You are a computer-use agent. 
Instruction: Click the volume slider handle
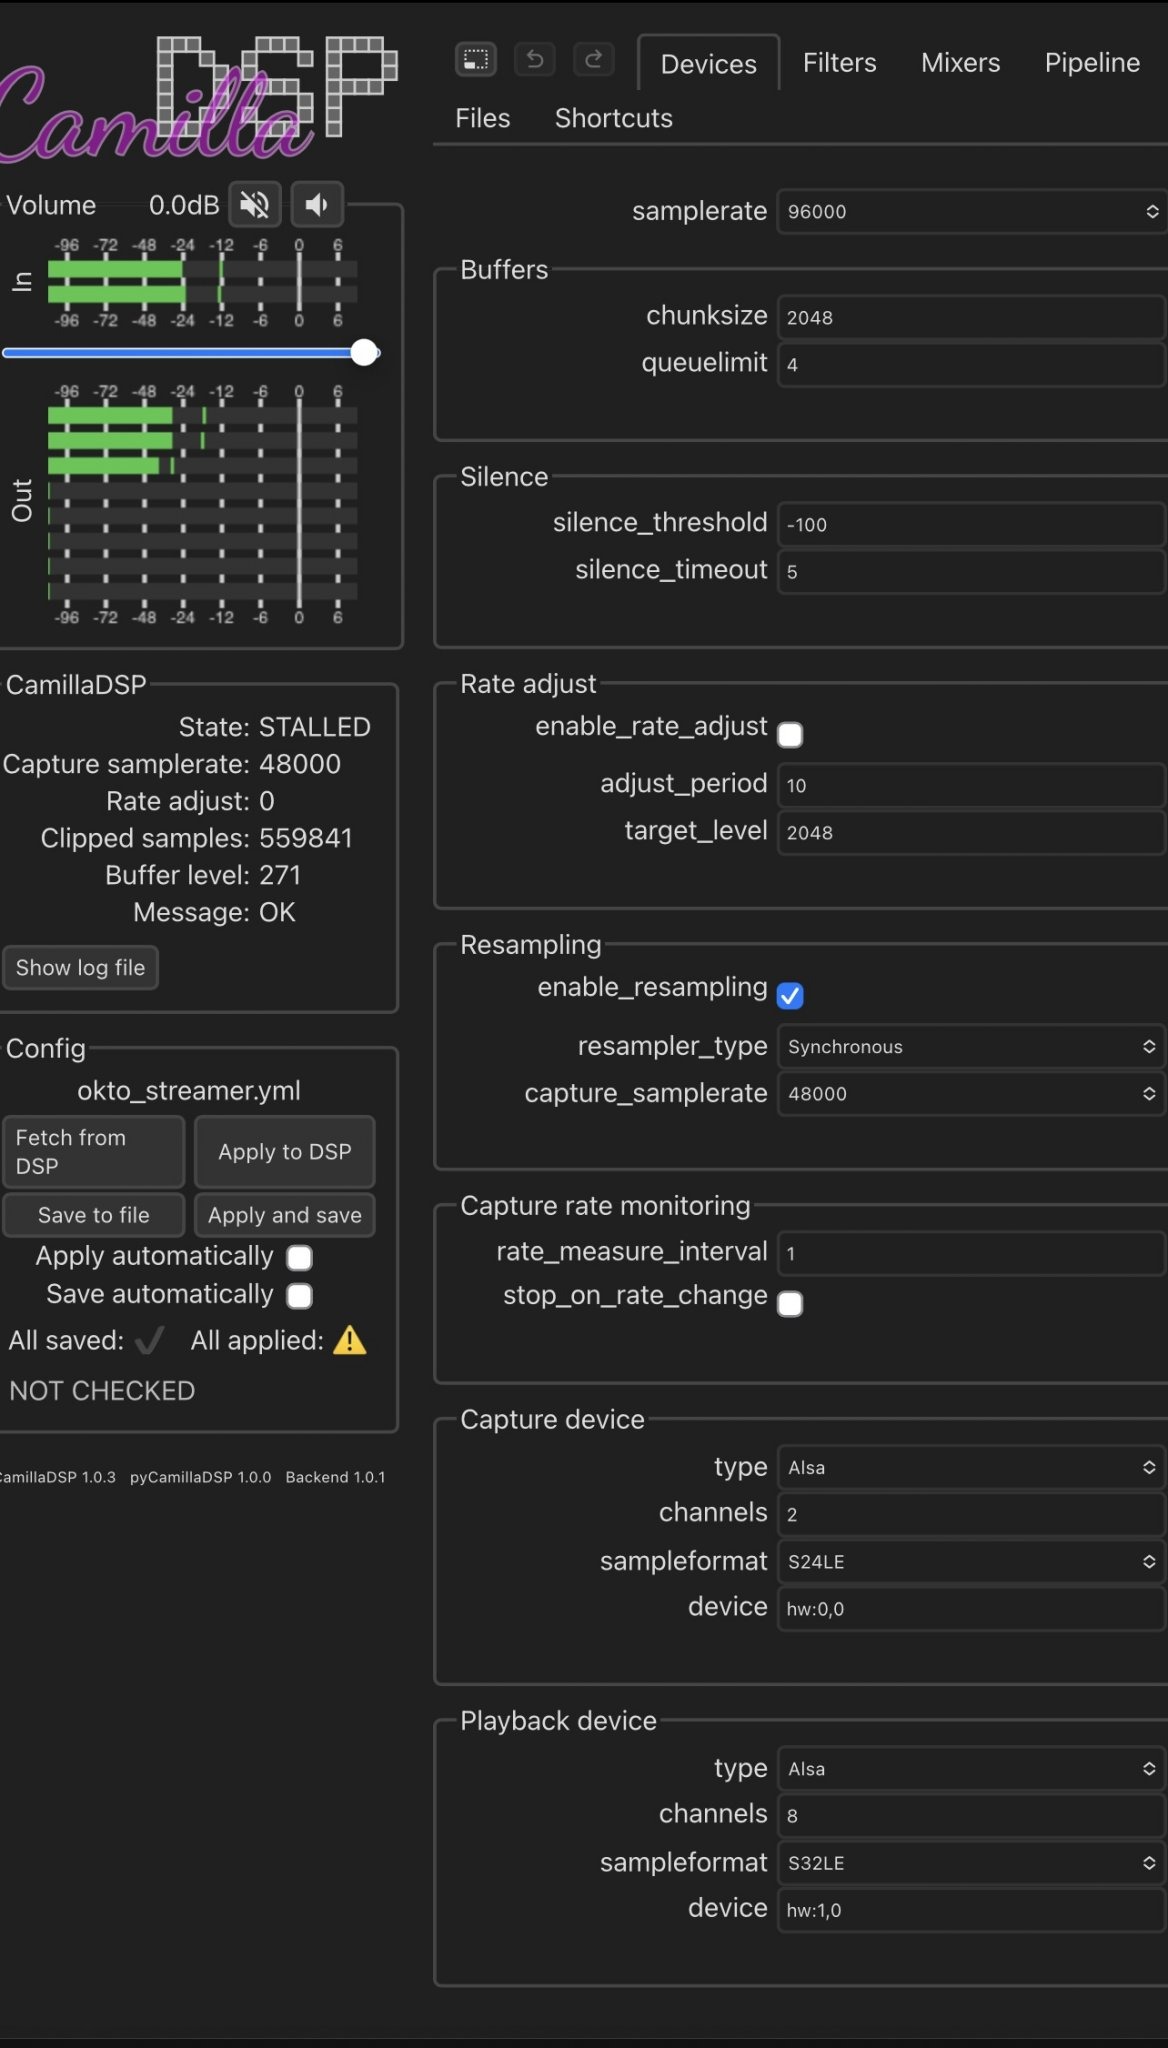(x=365, y=352)
